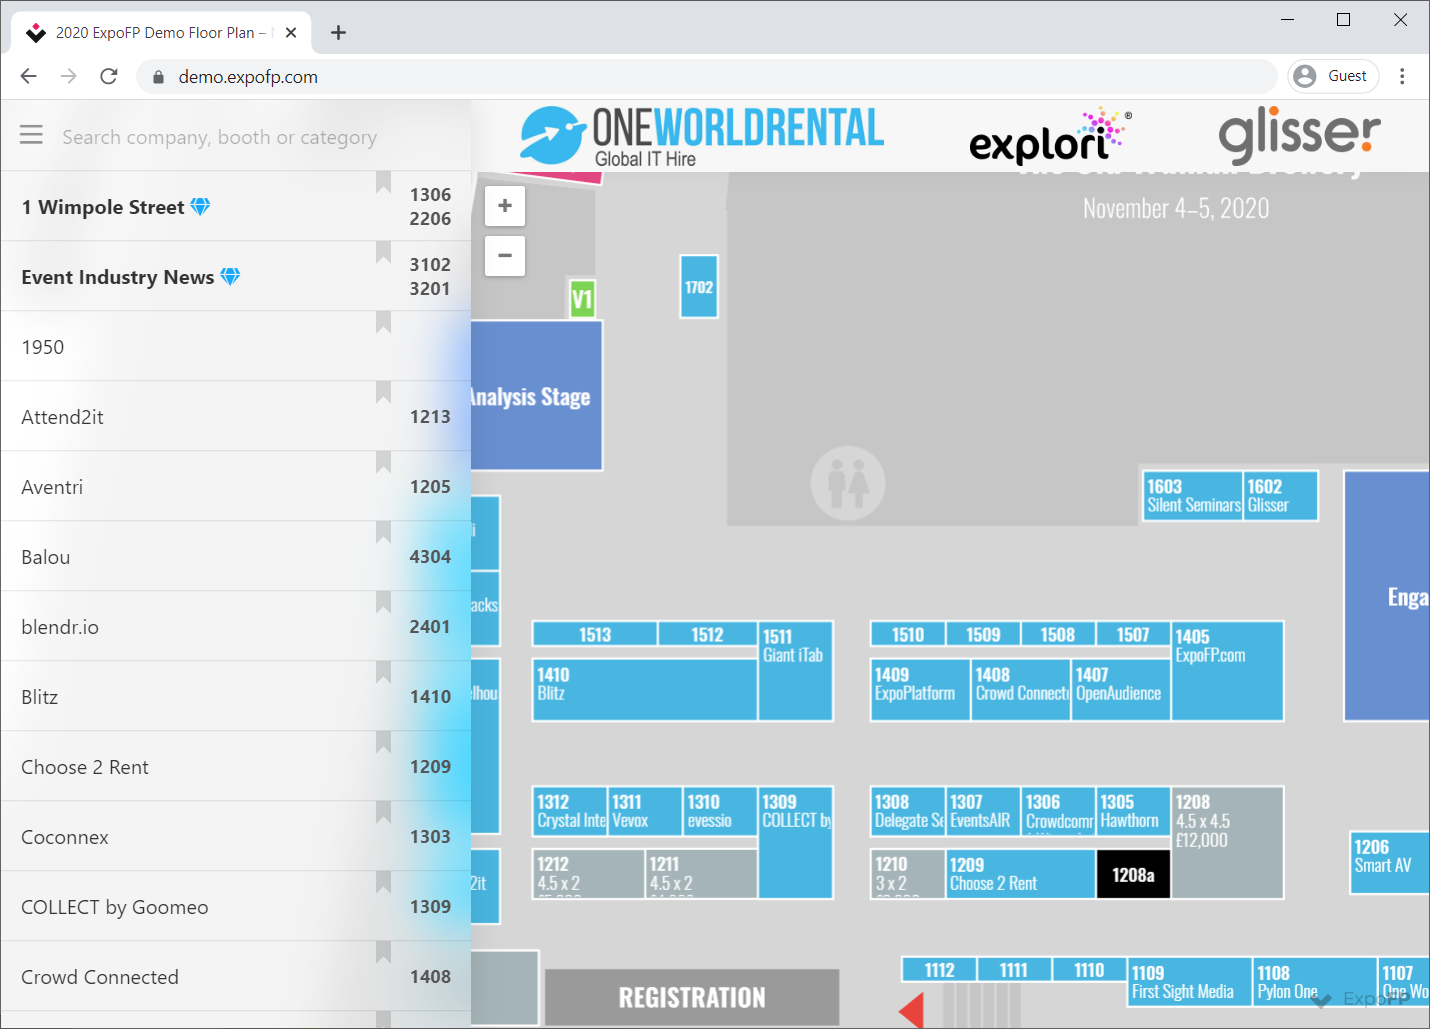
Task: Zoom in on the floor plan
Action: tap(505, 206)
